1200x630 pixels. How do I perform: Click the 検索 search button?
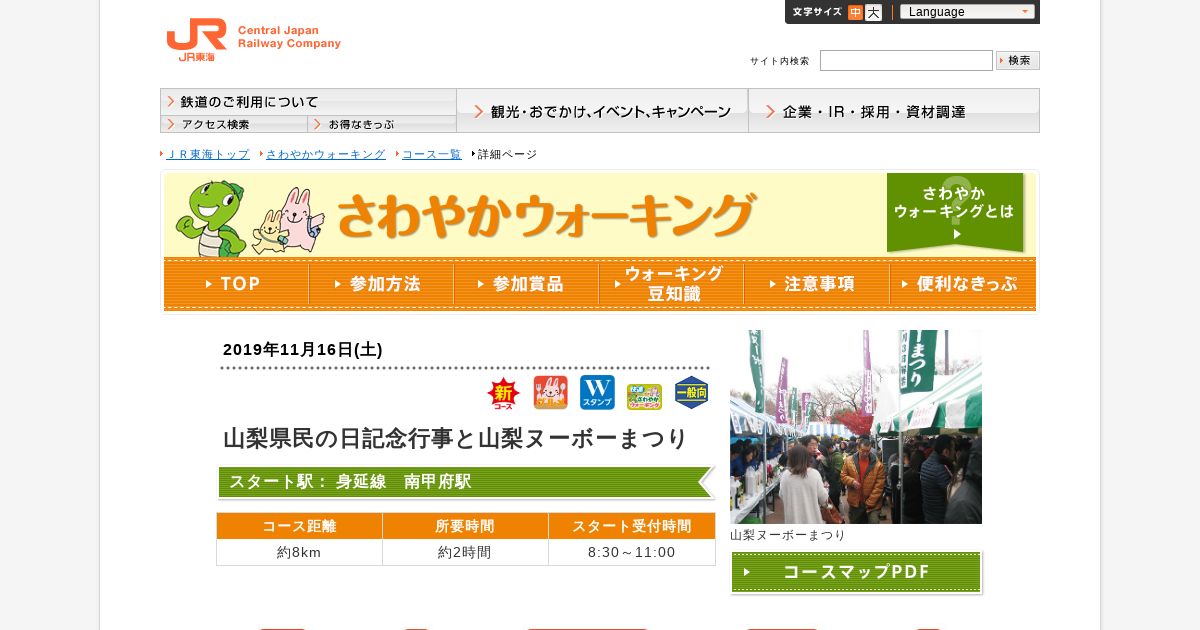pos(1018,60)
